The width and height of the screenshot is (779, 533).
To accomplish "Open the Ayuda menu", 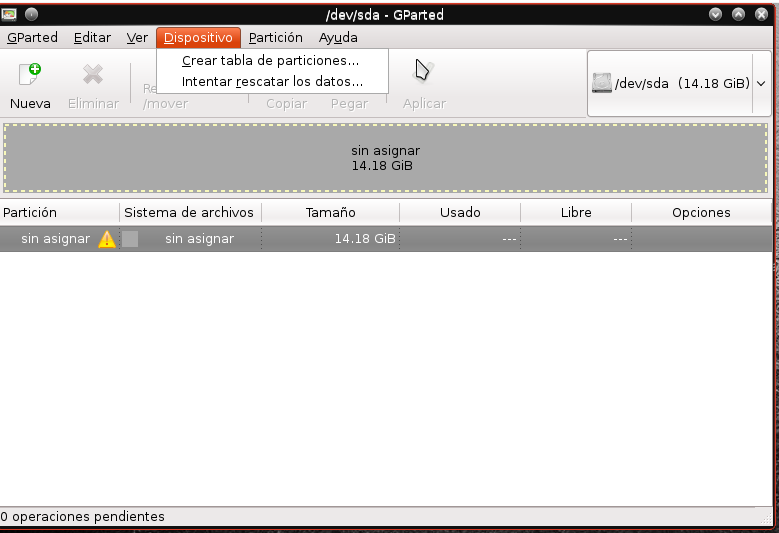I will click(x=338, y=38).
